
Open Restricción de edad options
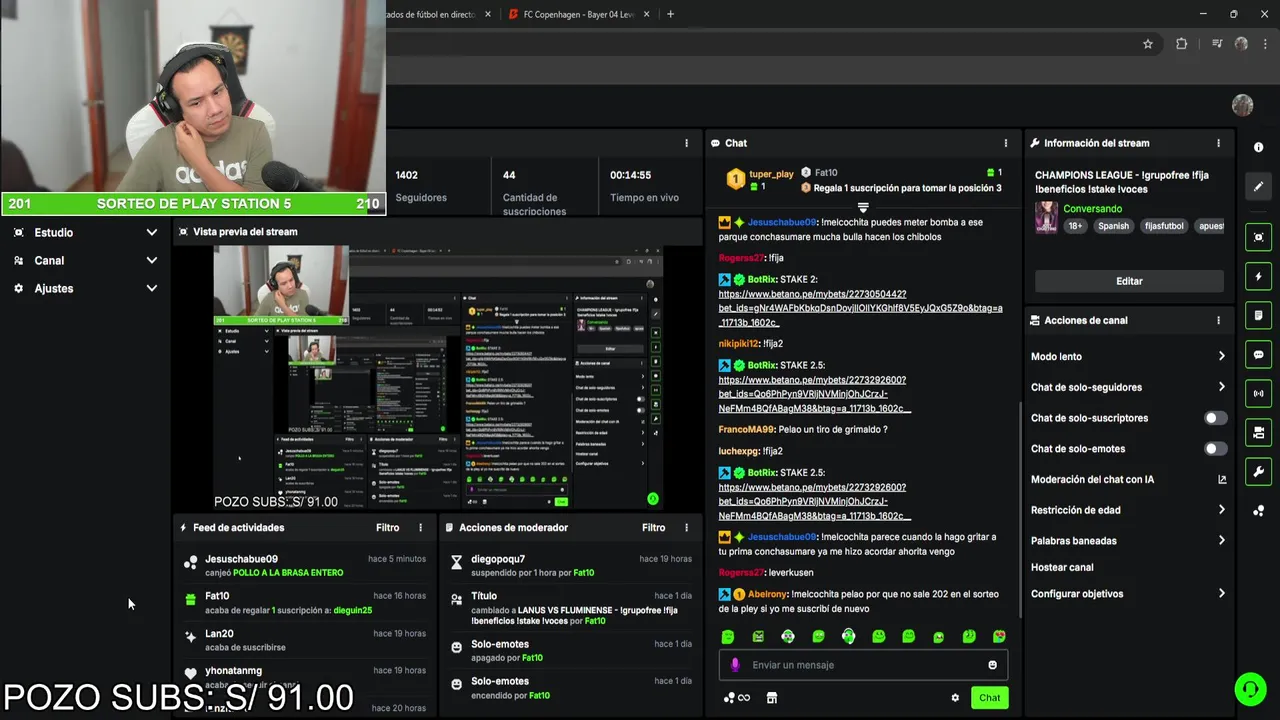(1128, 510)
